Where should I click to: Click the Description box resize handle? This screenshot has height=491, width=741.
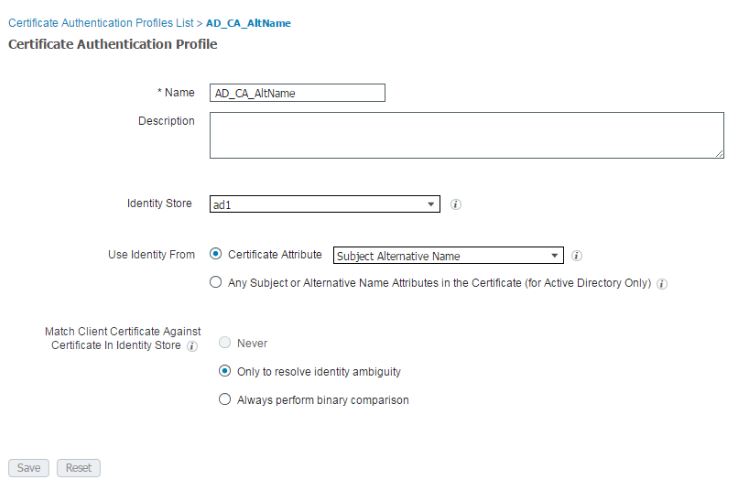[719, 154]
